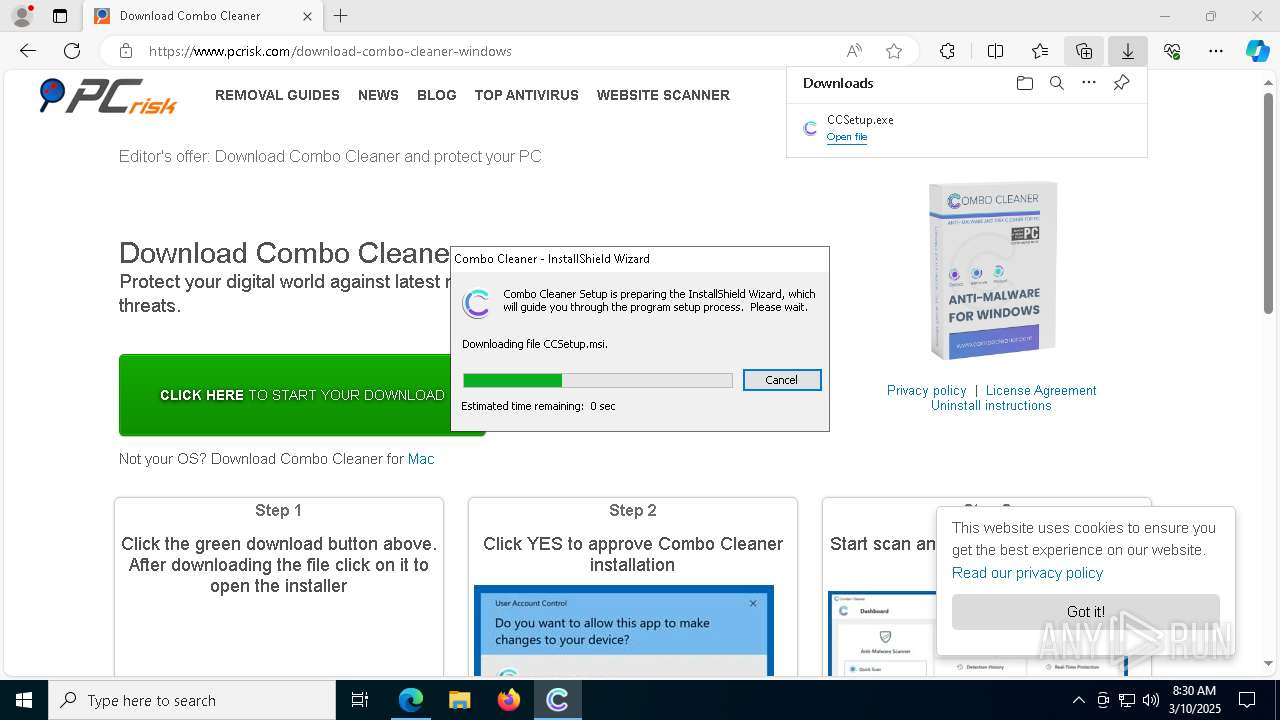Launch Edge from the taskbar

point(411,700)
